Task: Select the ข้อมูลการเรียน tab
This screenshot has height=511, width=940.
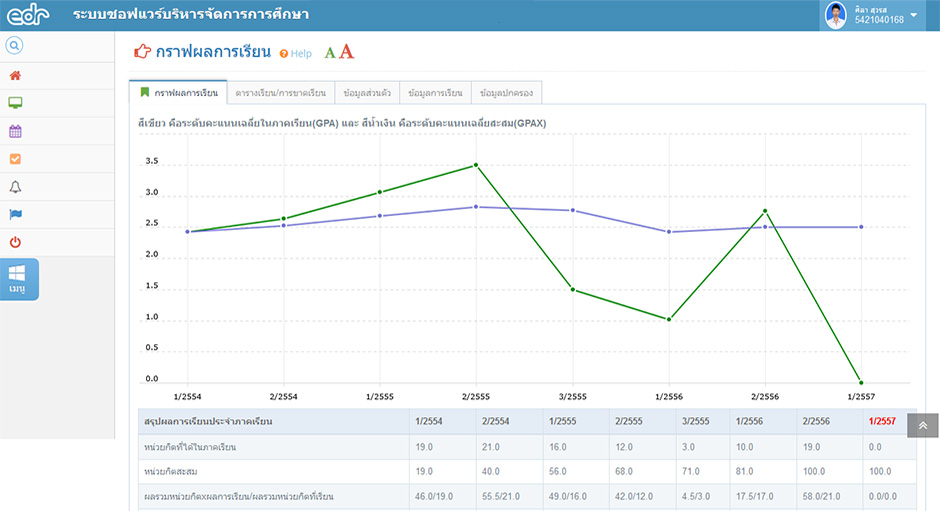Action: pos(435,93)
